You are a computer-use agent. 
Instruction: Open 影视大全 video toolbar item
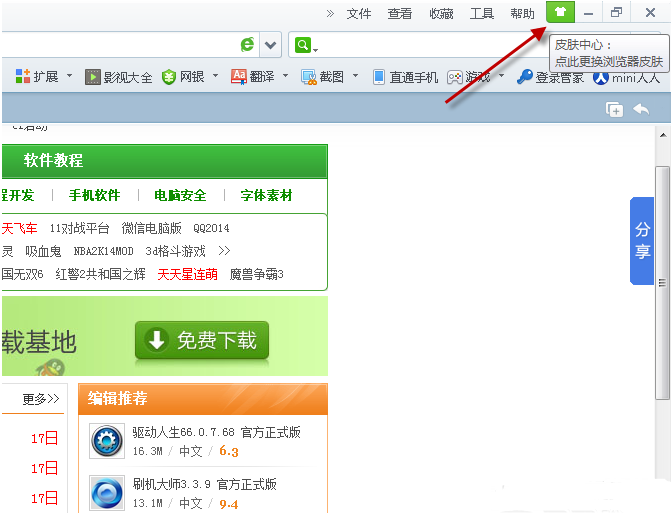click(x=119, y=77)
